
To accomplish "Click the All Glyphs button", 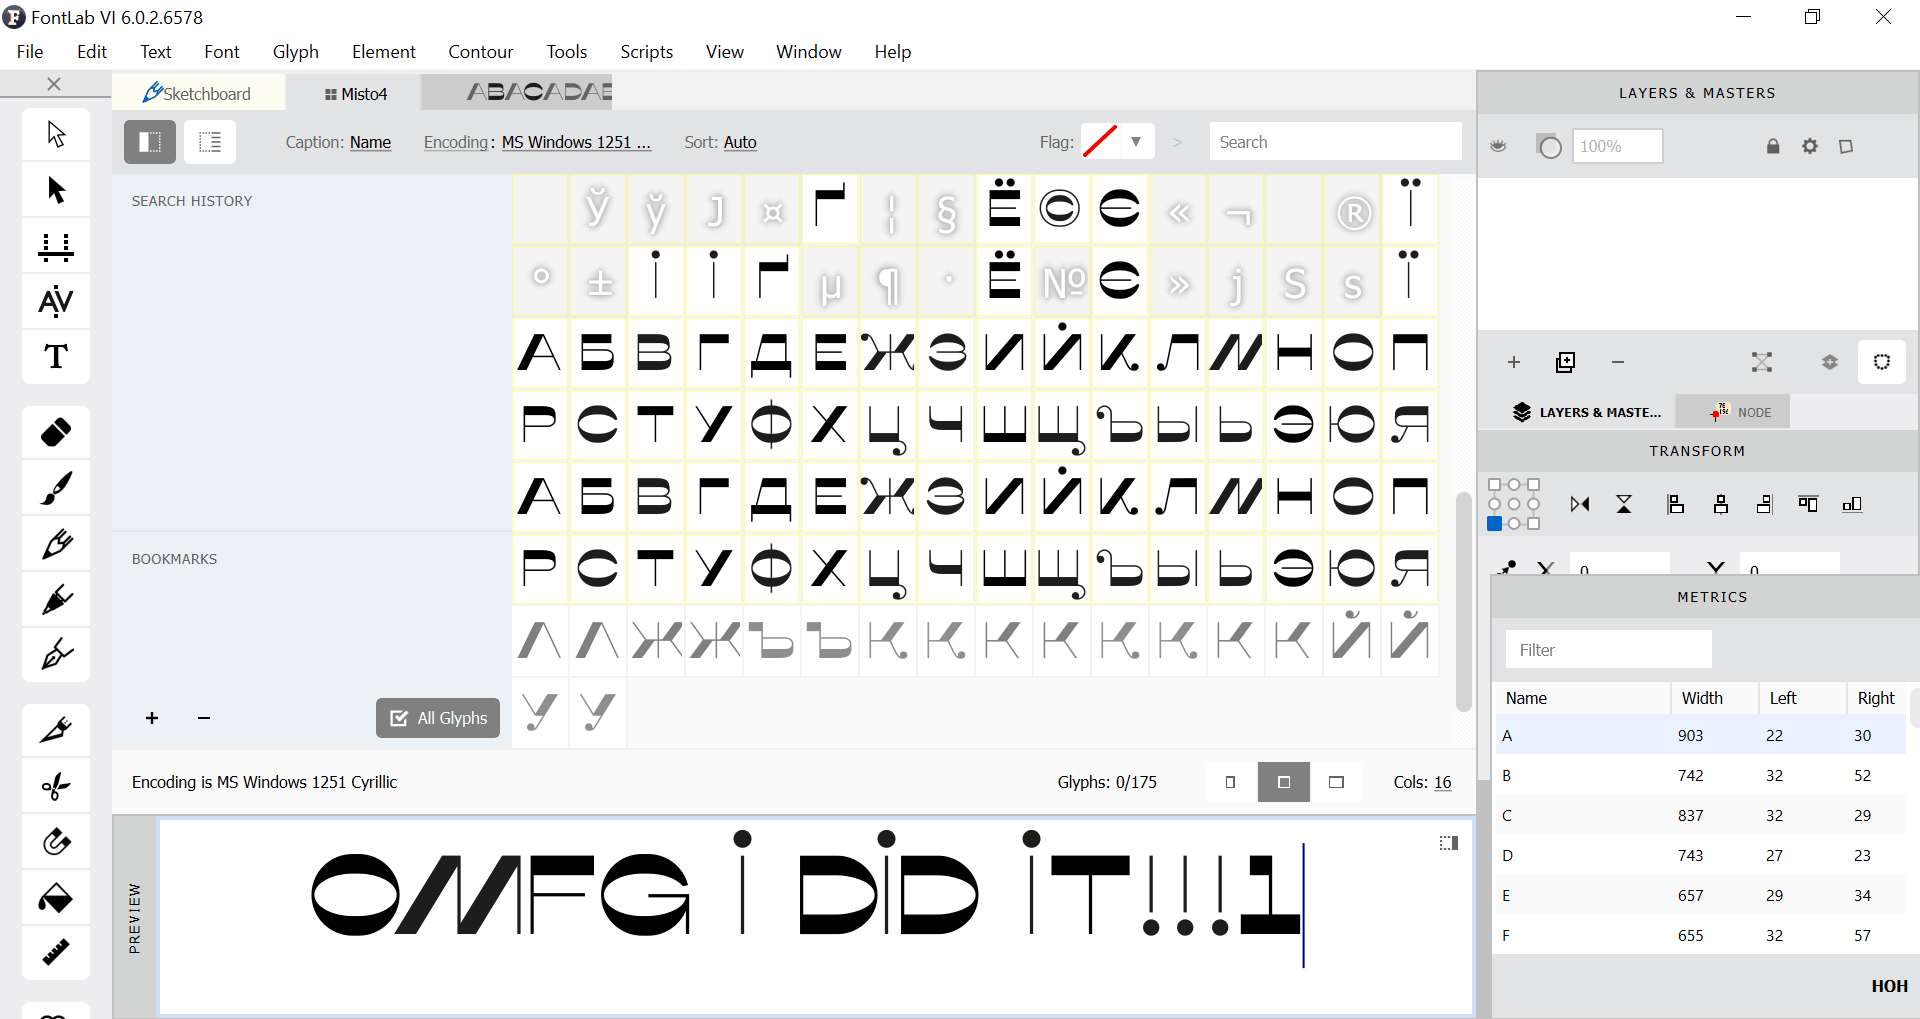I will 437,718.
